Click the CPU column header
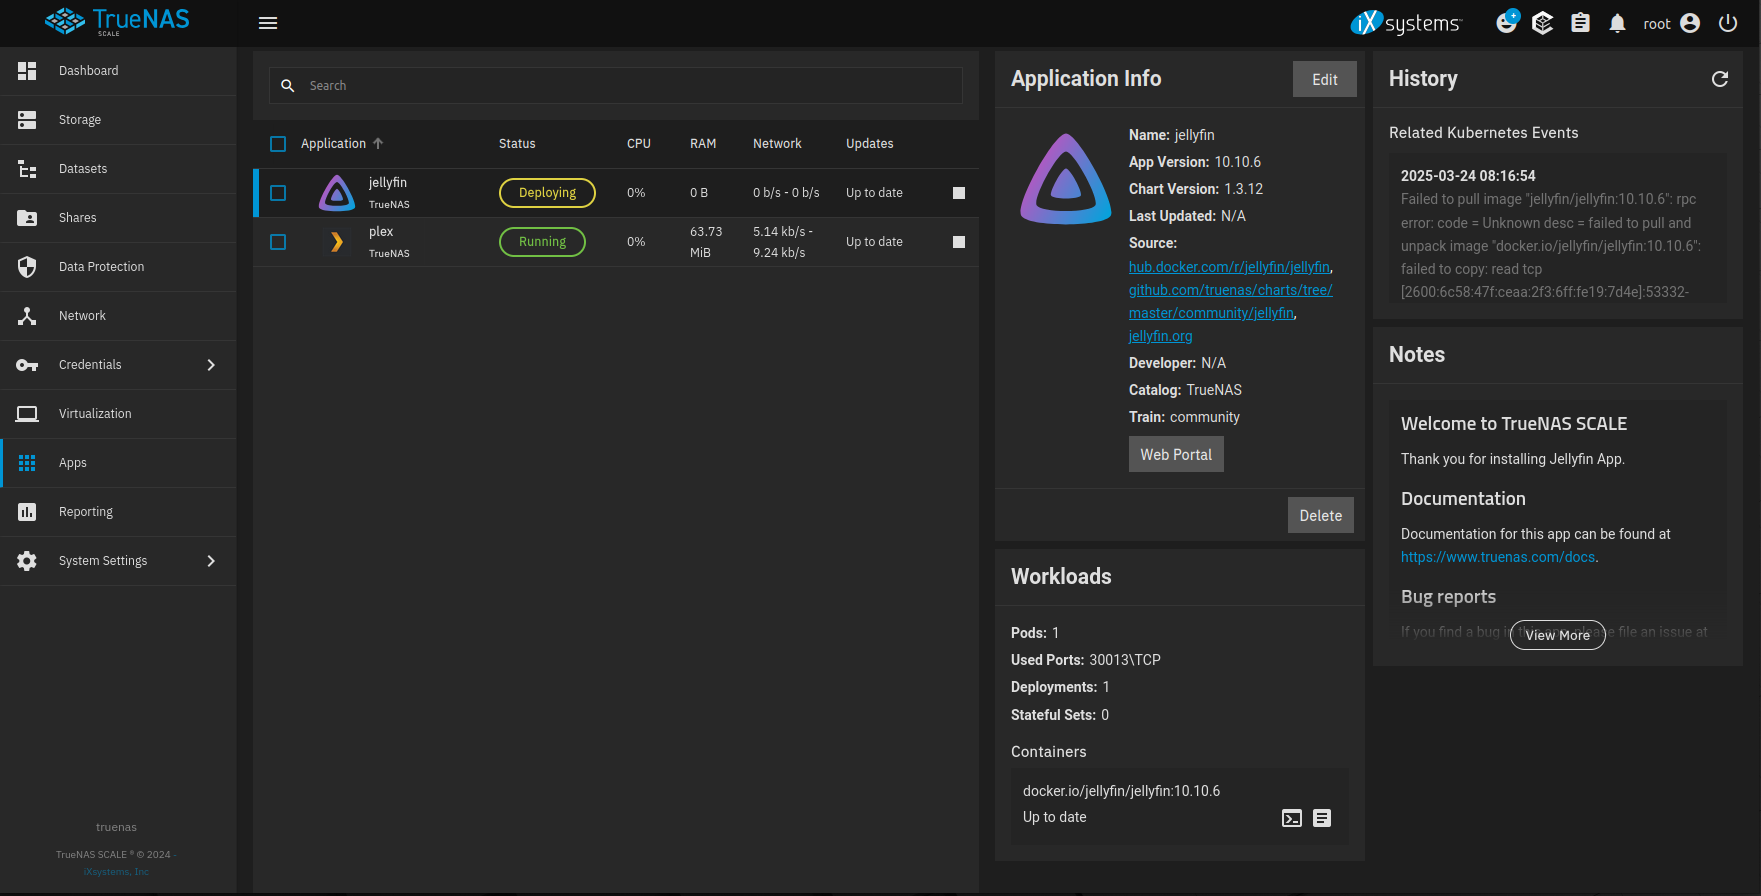Viewport: 1761px width, 896px height. click(x=639, y=144)
